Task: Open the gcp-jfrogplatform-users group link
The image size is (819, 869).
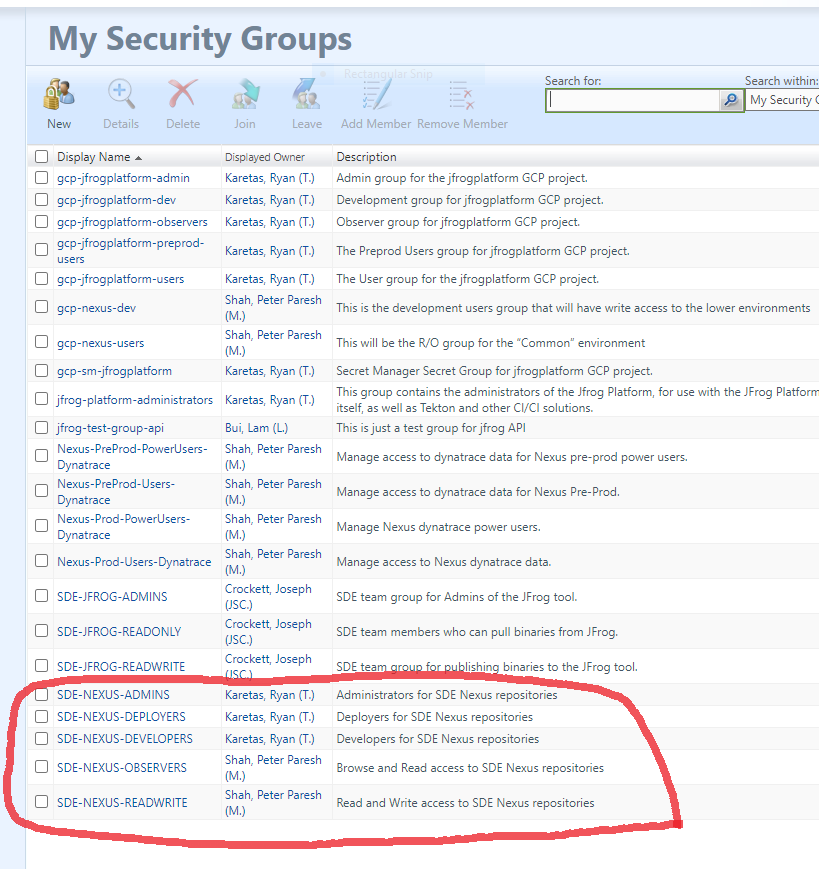Action: (120, 279)
